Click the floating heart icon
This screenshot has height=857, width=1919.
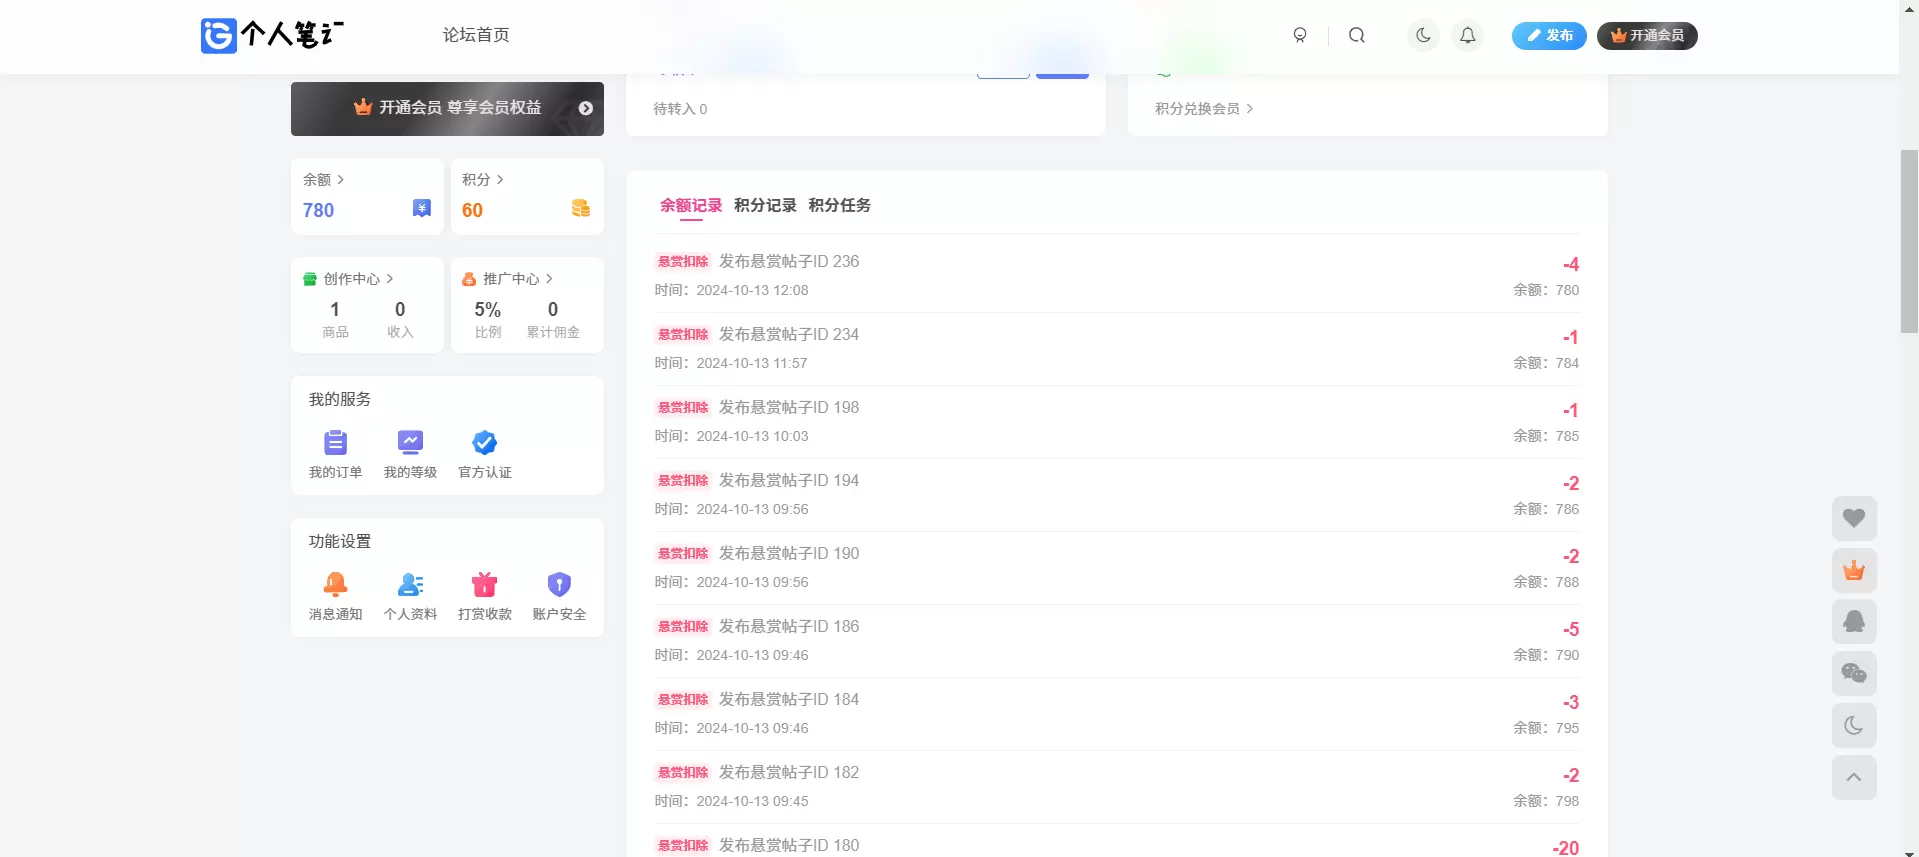point(1854,518)
